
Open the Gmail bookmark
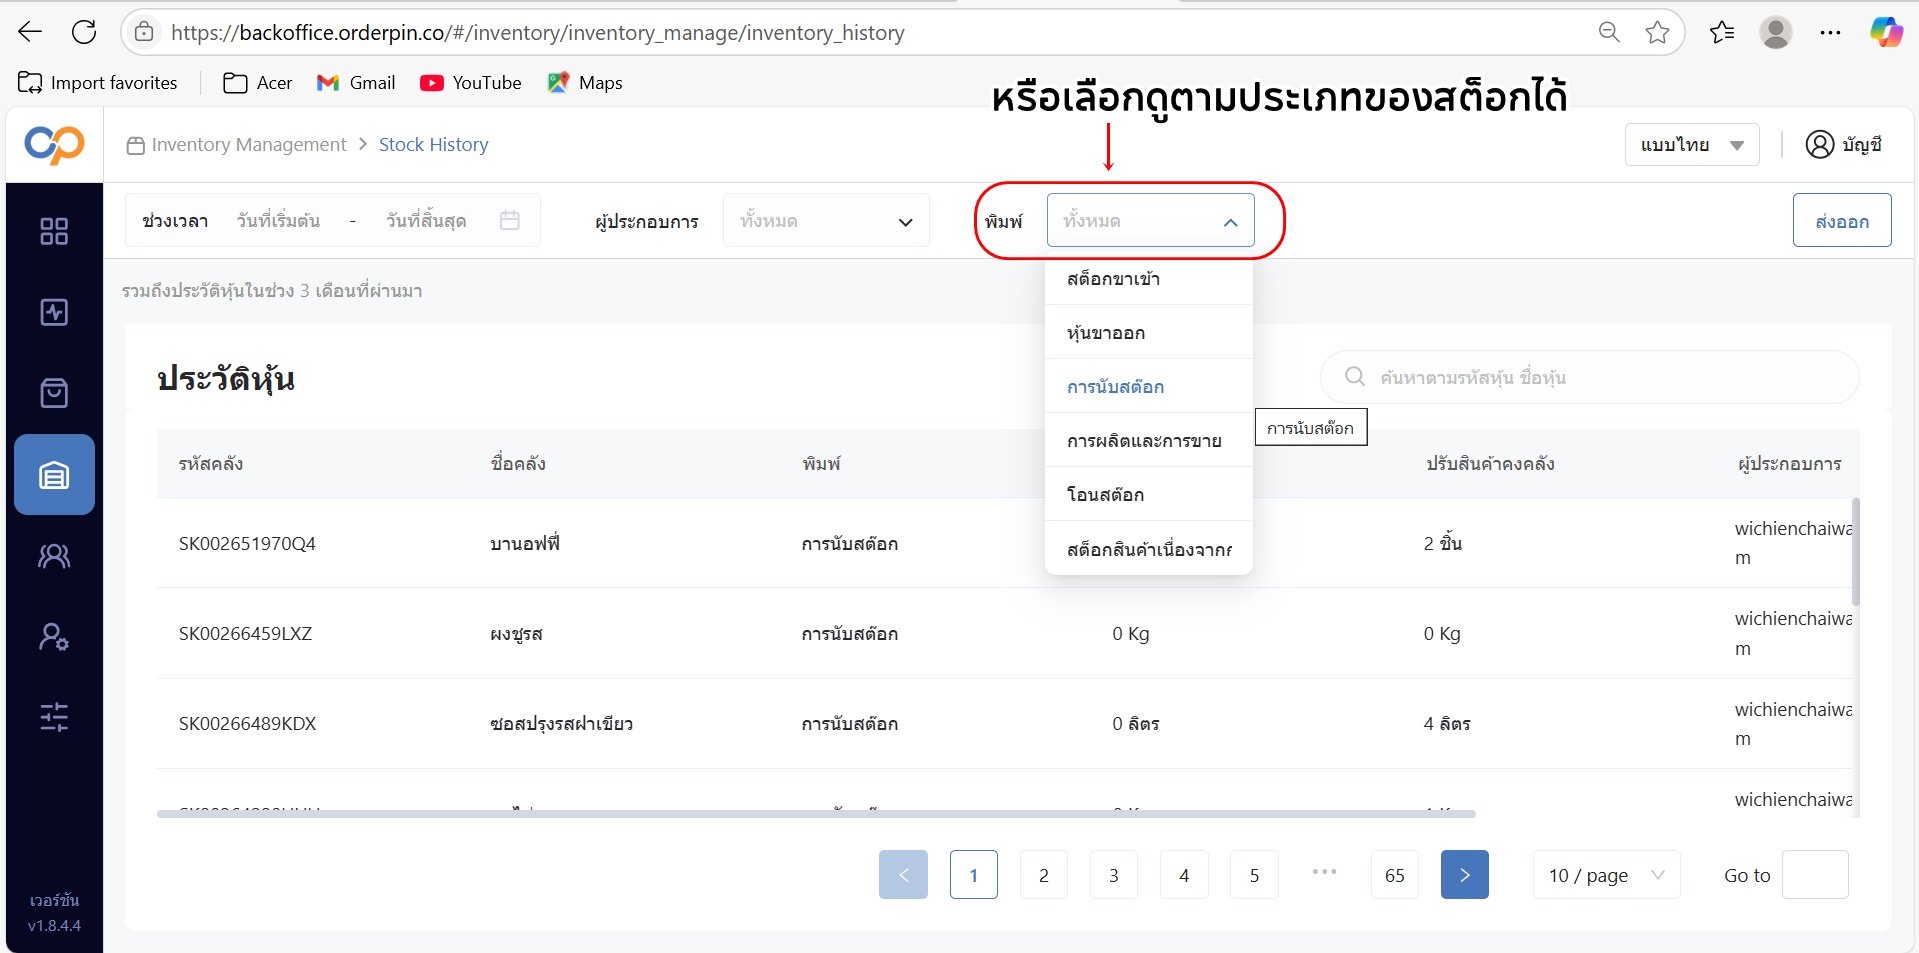click(x=356, y=82)
